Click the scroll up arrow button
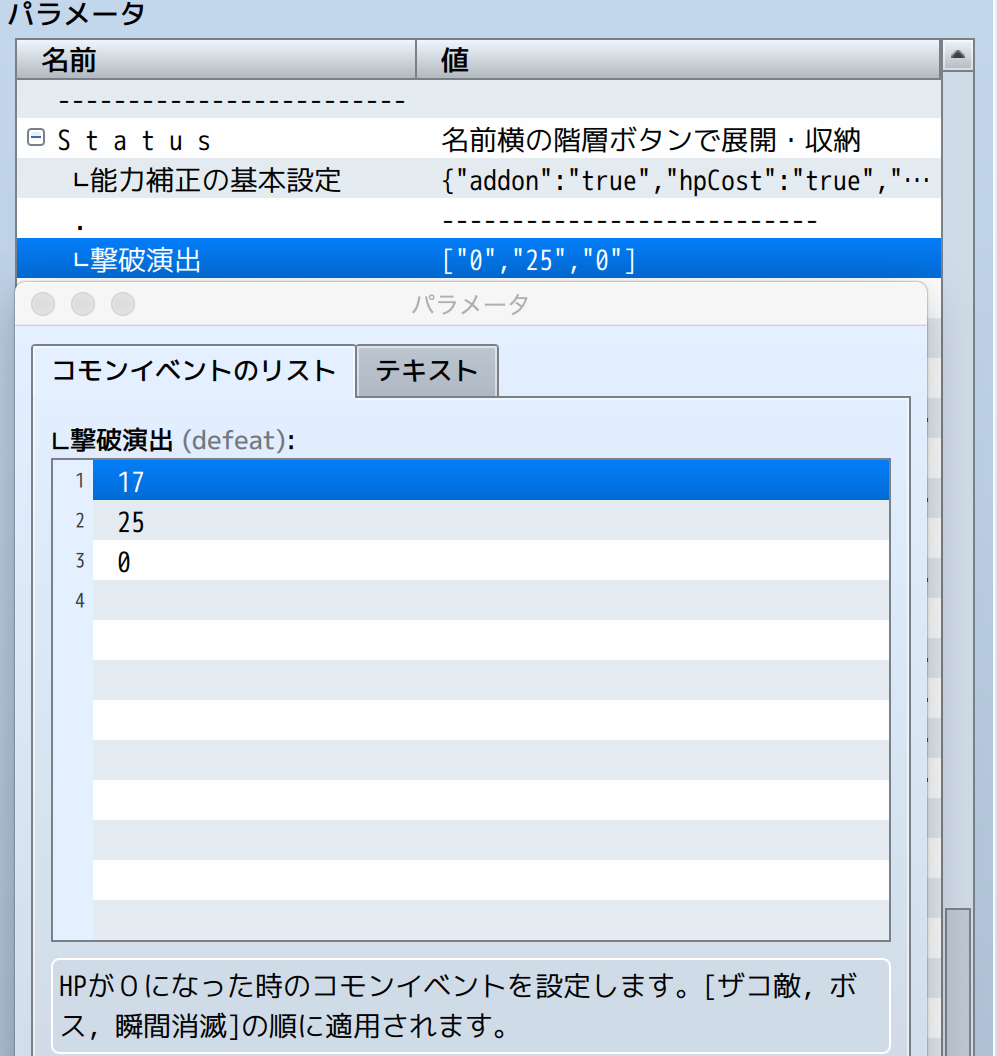 click(x=958, y=57)
